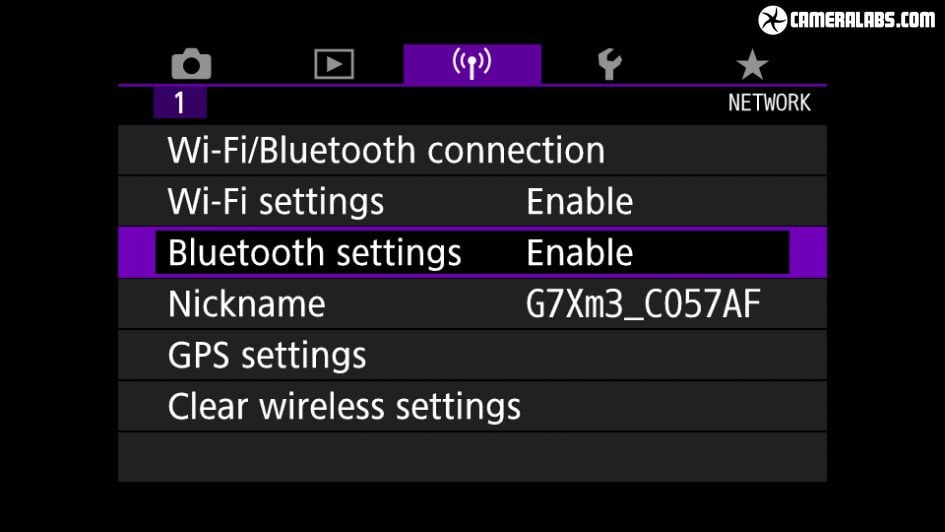Choose Clear wireless settings
945x532 pixels.
[344, 406]
